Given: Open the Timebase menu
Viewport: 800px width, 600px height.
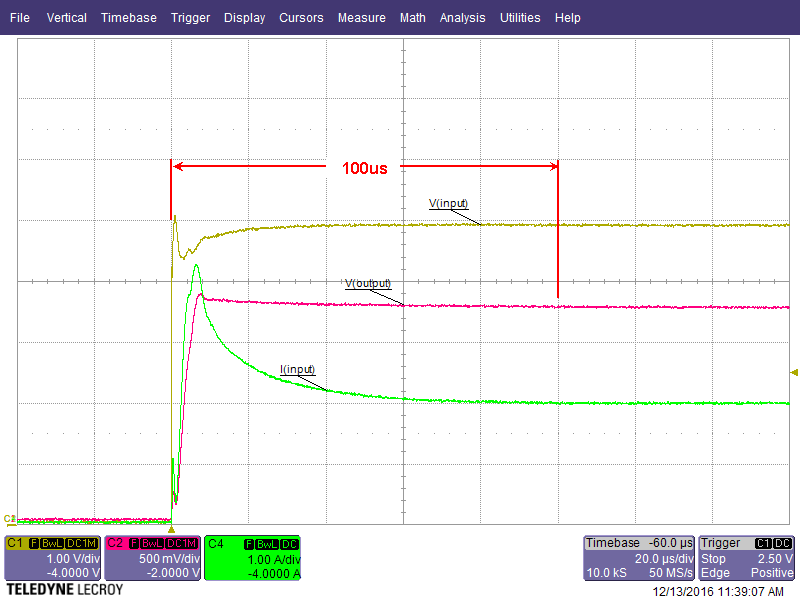Looking at the screenshot, I should 129,18.
